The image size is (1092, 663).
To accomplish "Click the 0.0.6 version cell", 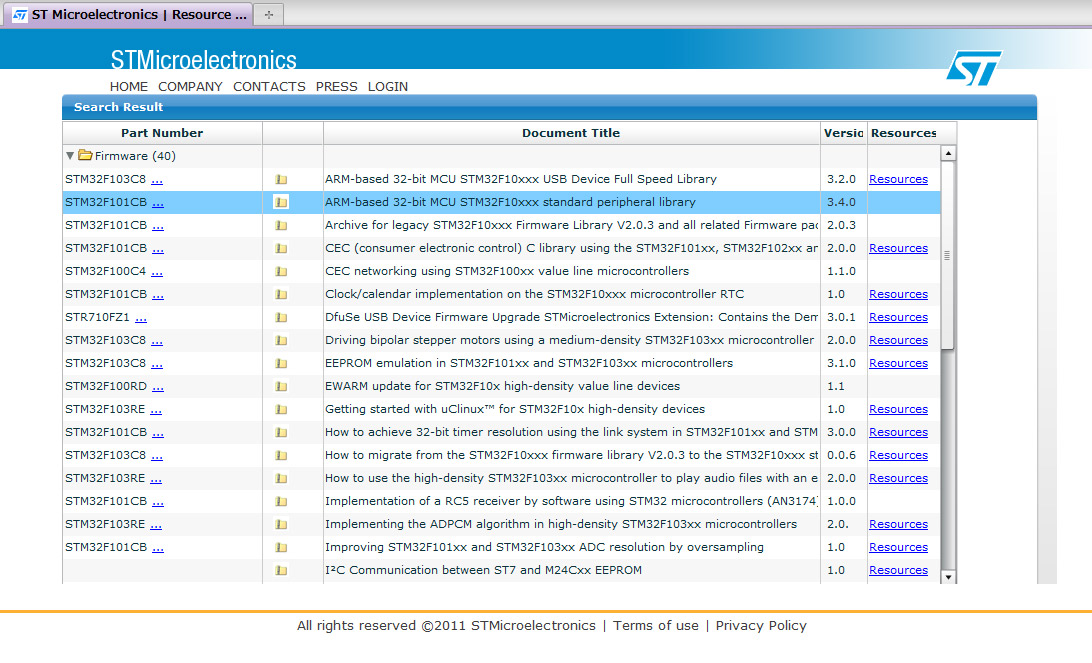I will coord(841,455).
